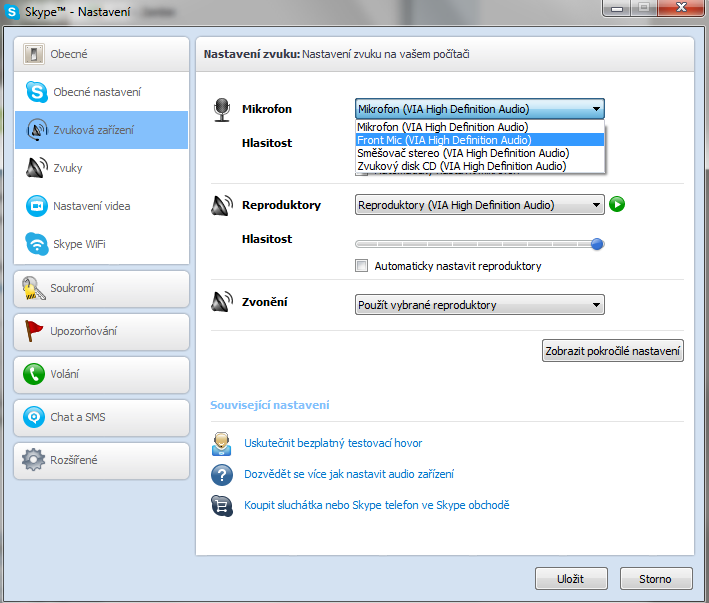
Task: Open the Soukromí section
Action: pos(101,289)
